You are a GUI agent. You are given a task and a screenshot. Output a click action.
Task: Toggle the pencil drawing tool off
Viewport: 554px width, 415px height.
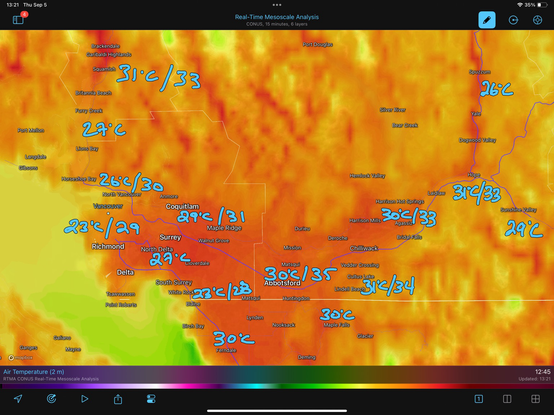pos(487,20)
